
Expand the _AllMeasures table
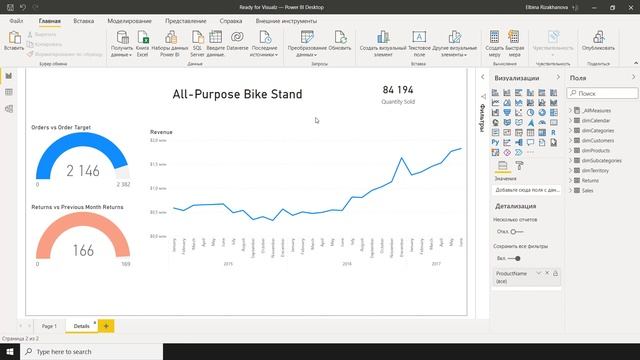[x=571, y=111]
